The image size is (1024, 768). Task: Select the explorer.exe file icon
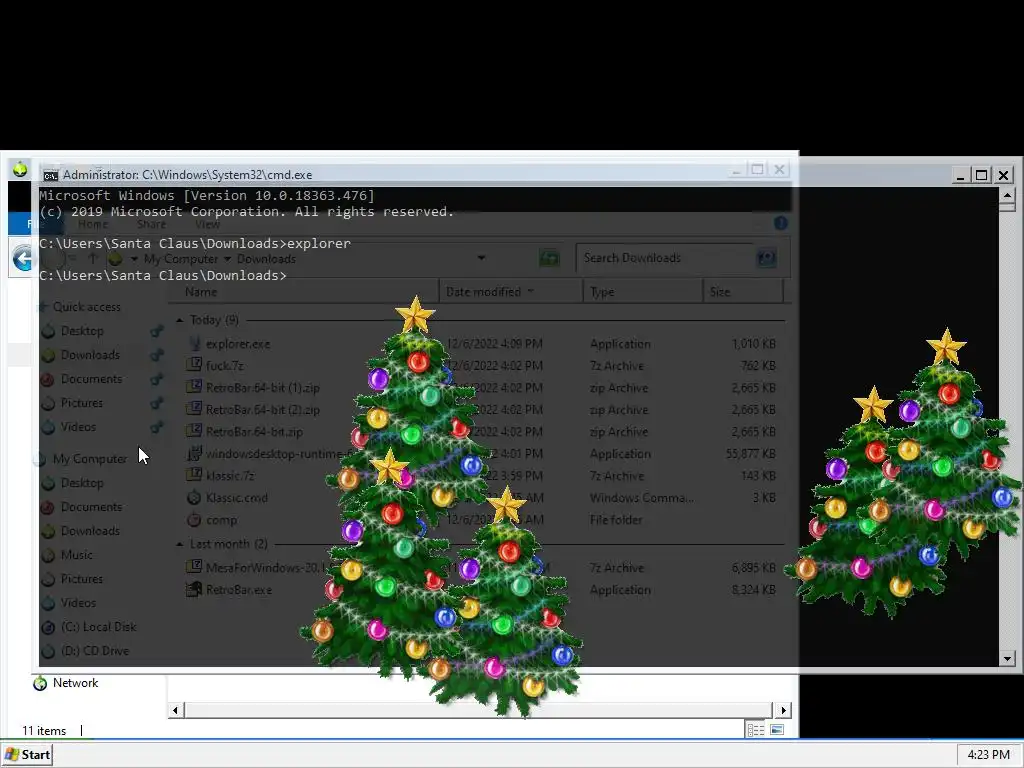pos(194,344)
